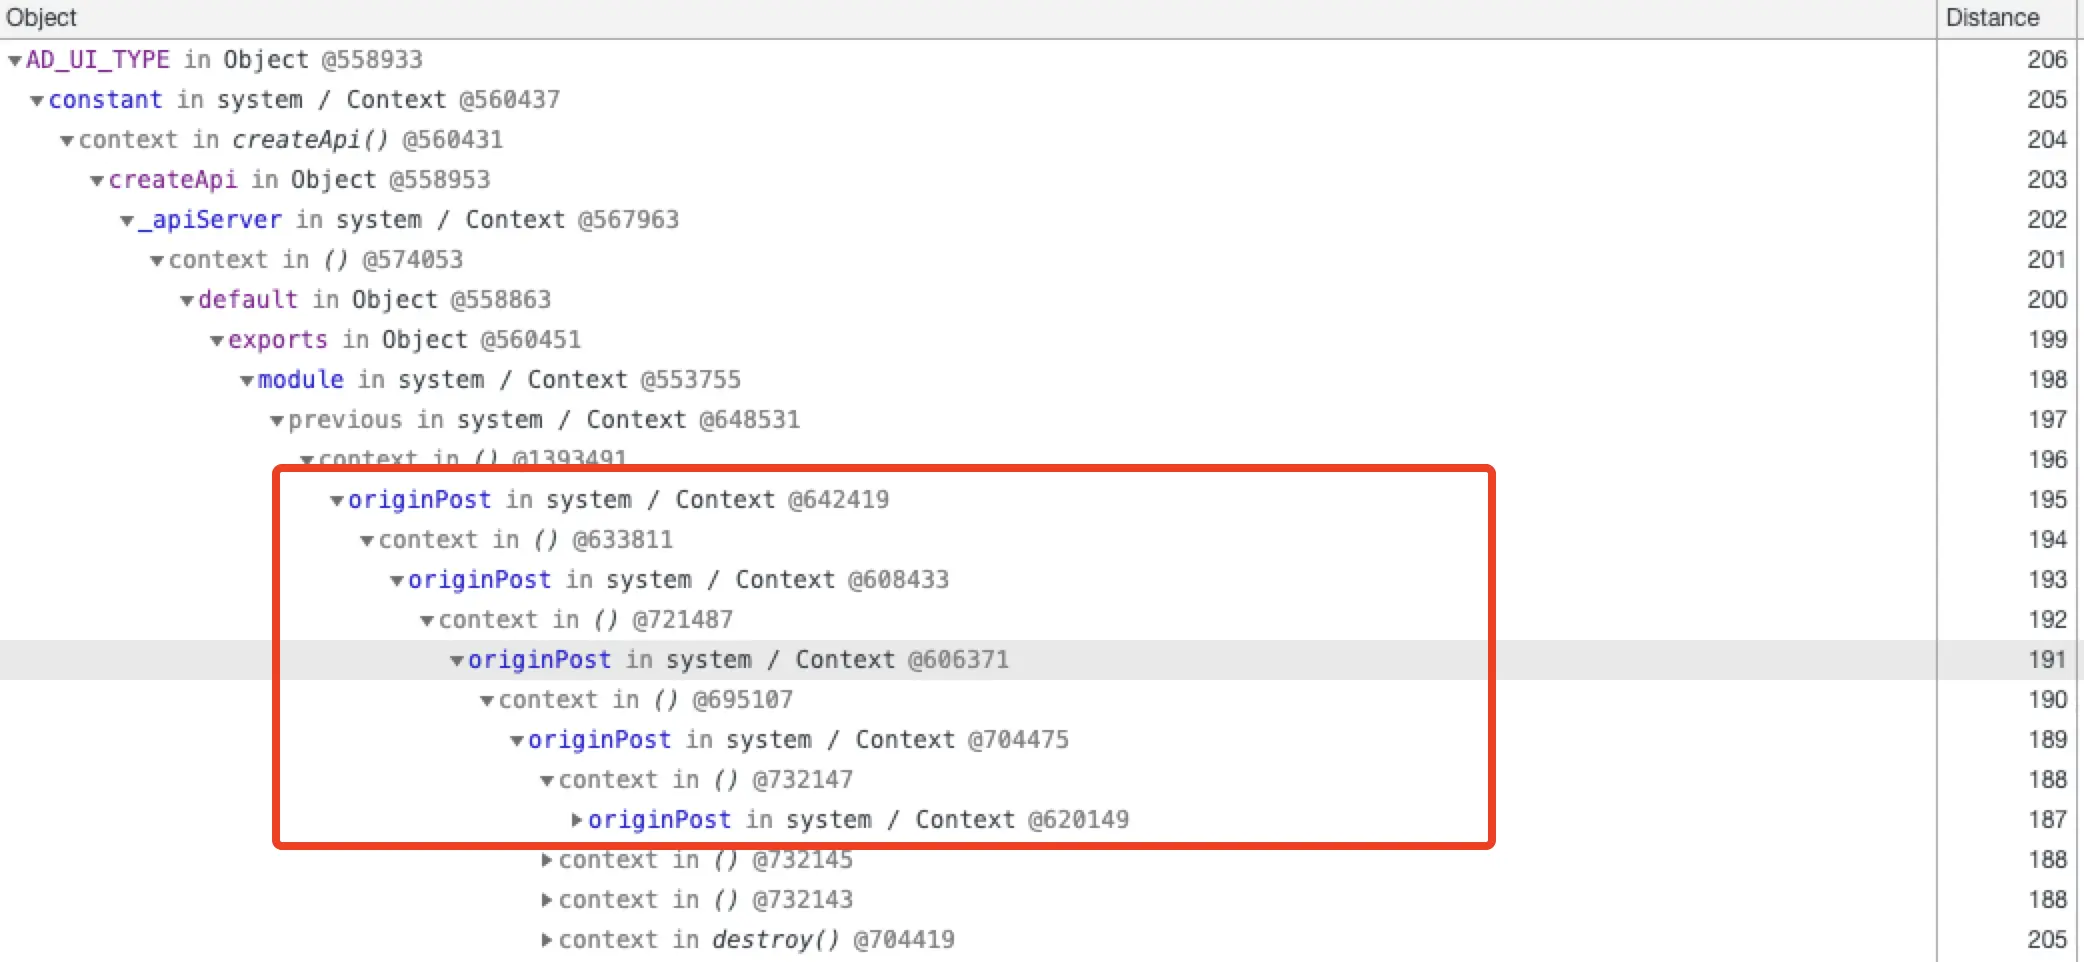Viewport: 2084px width, 962px height.
Task: Click the Object column header
Action: tap(42, 18)
